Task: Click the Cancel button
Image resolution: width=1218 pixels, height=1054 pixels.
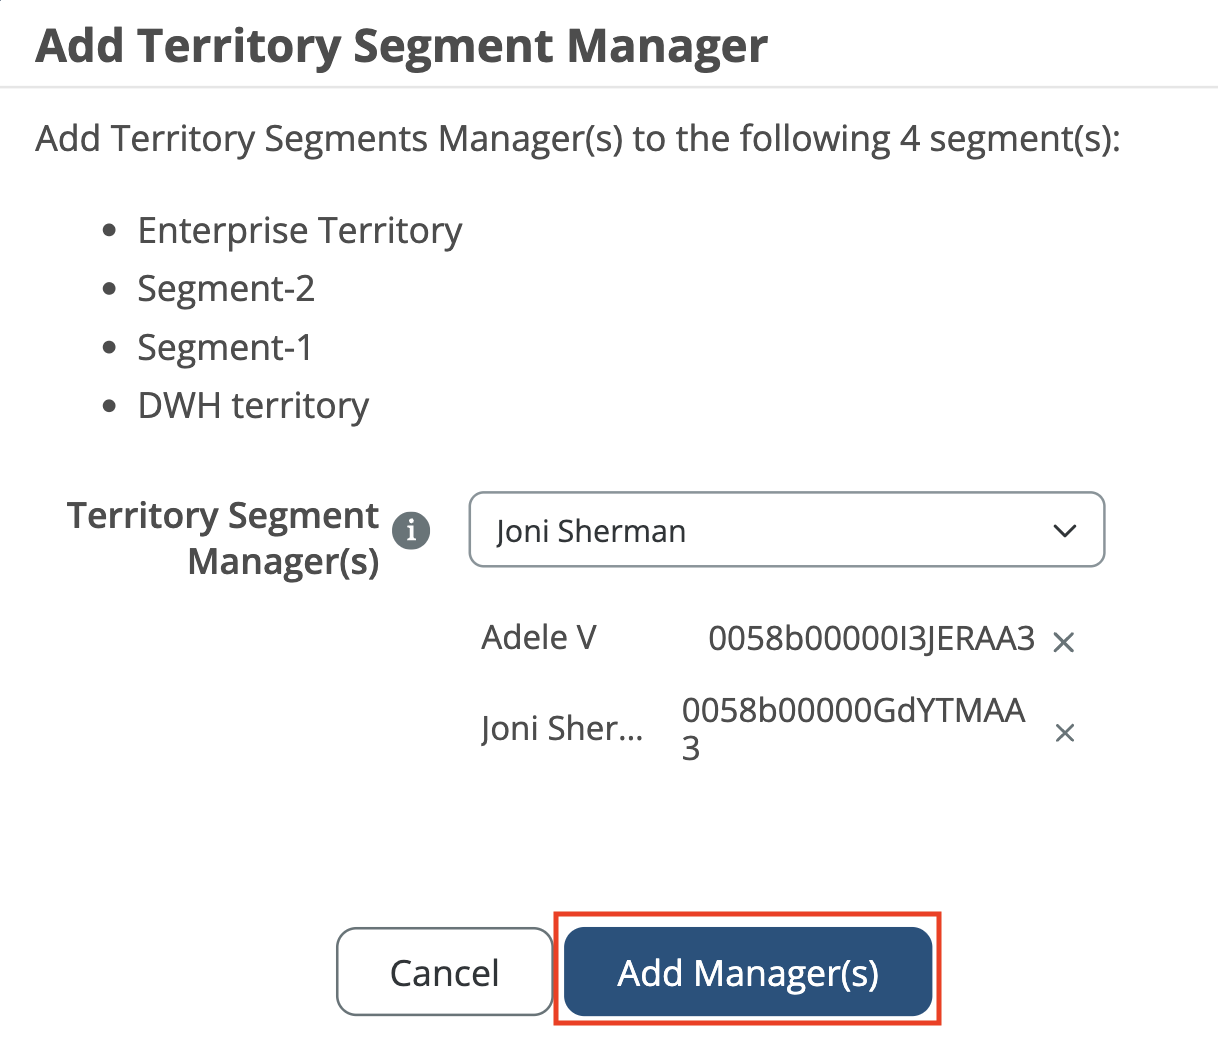Action: pos(444,972)
